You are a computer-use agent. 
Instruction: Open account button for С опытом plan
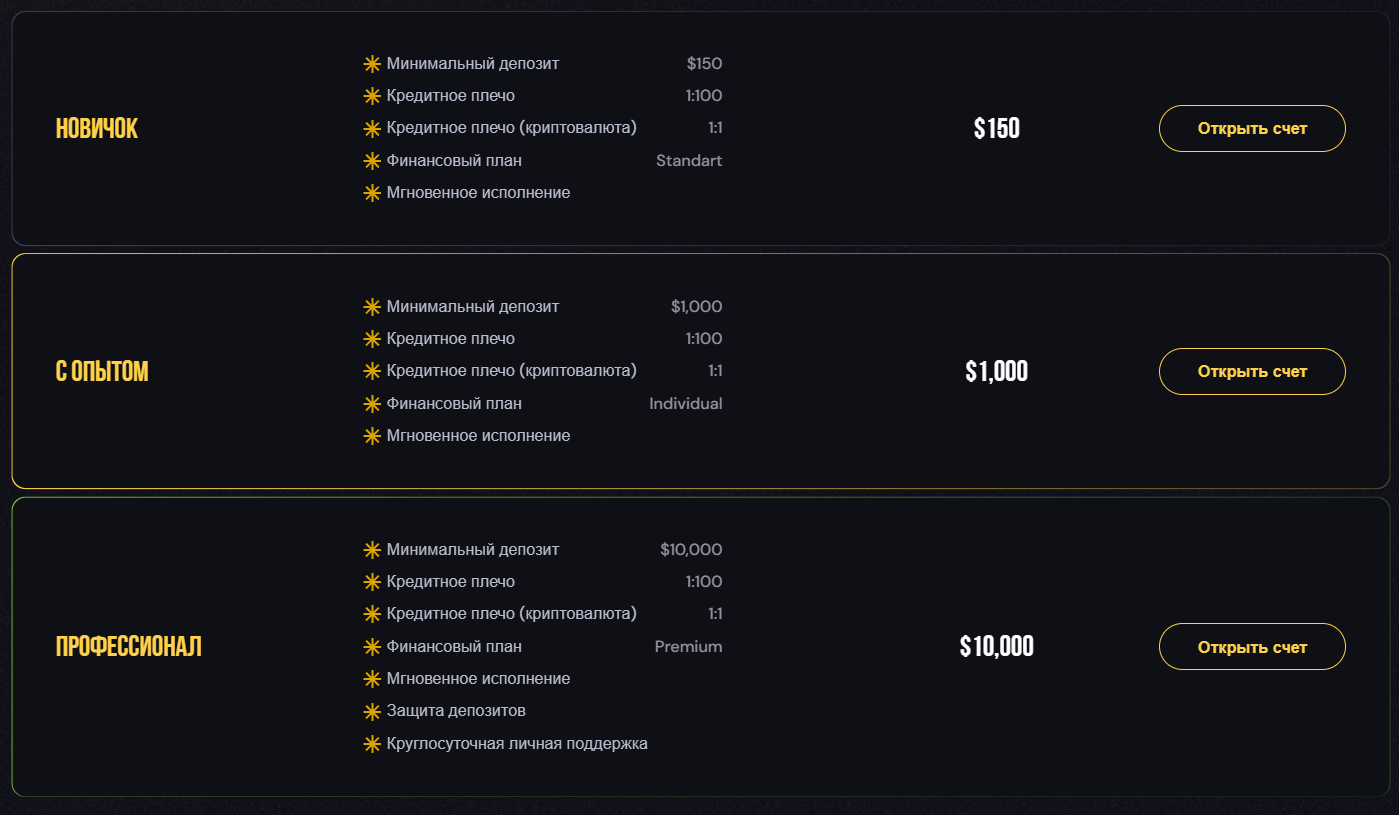pos(1252,371)
